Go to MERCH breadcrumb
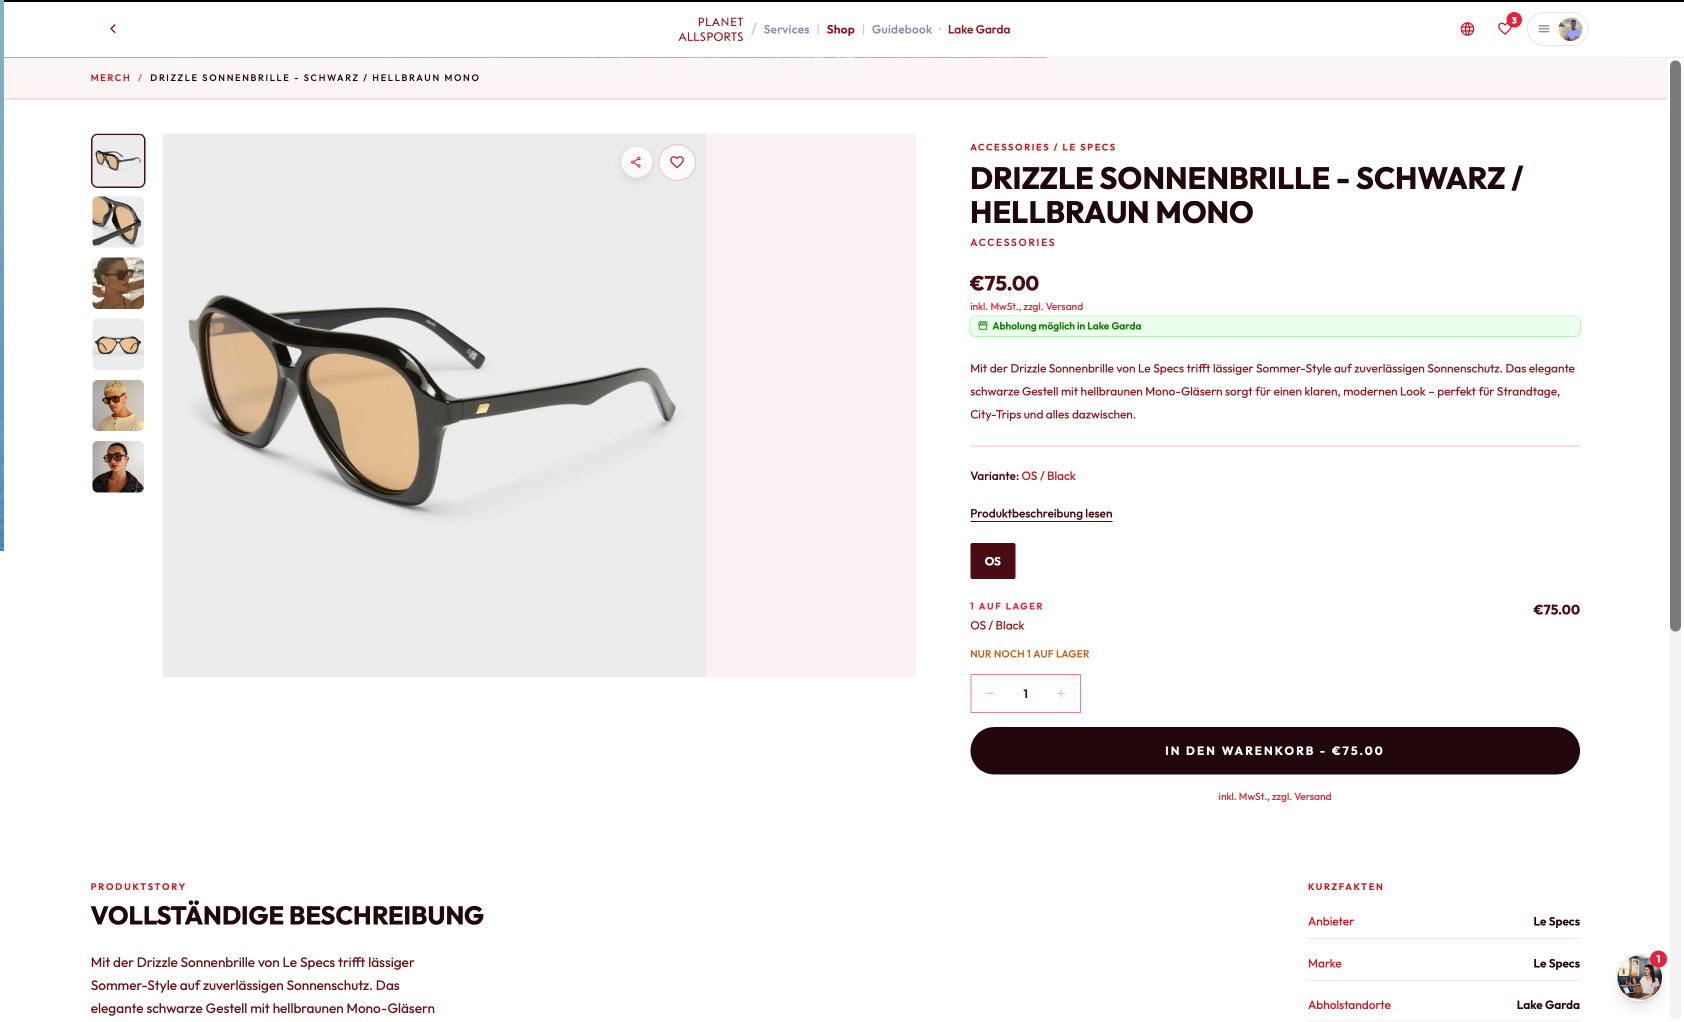Viewport: 1684px width, 1022px height. tap(111, 78)
